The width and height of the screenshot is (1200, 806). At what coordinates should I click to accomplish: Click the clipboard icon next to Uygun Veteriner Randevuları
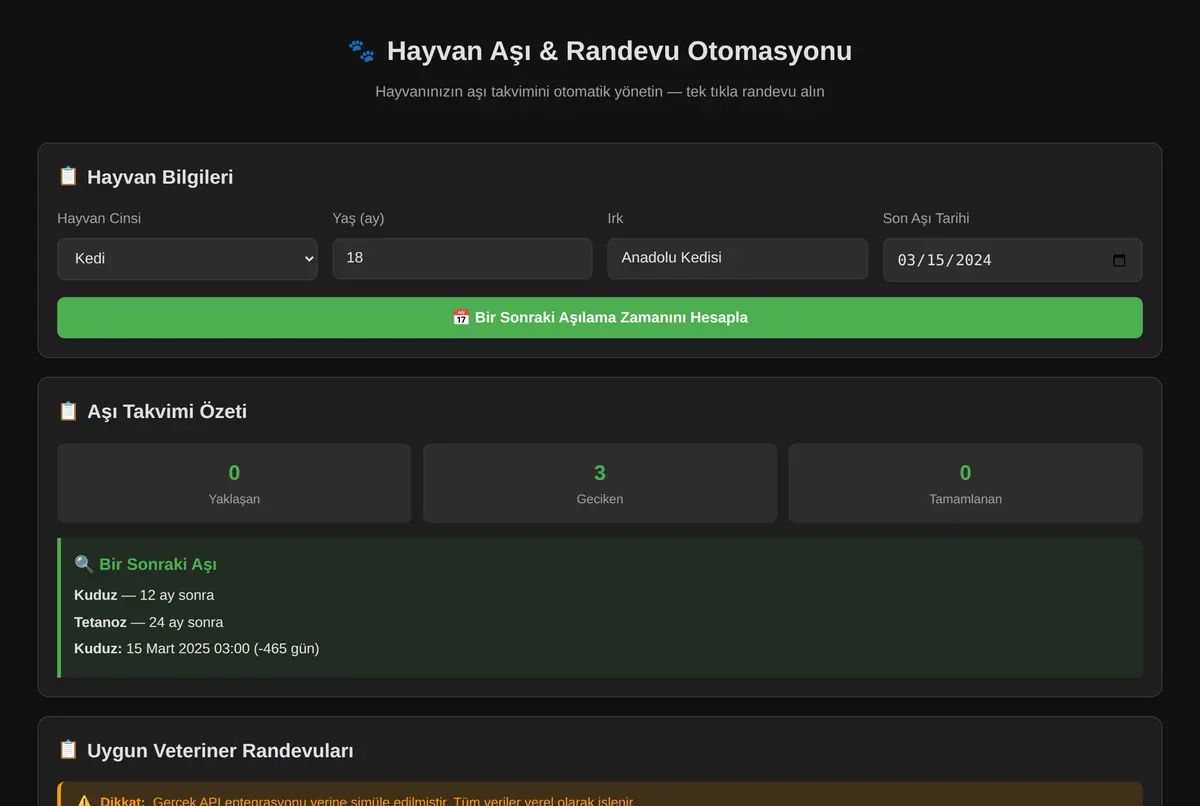(x=68, y=750)
